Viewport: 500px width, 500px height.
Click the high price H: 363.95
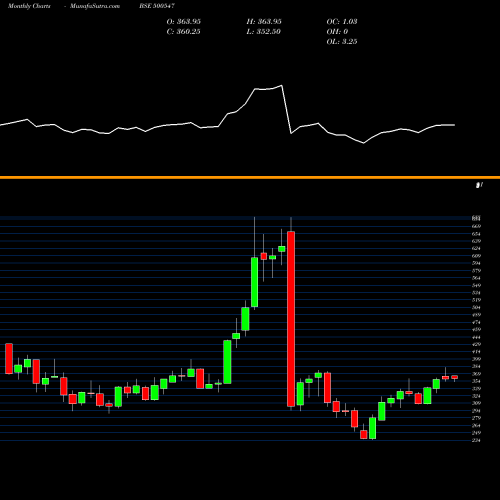(264, 21)
